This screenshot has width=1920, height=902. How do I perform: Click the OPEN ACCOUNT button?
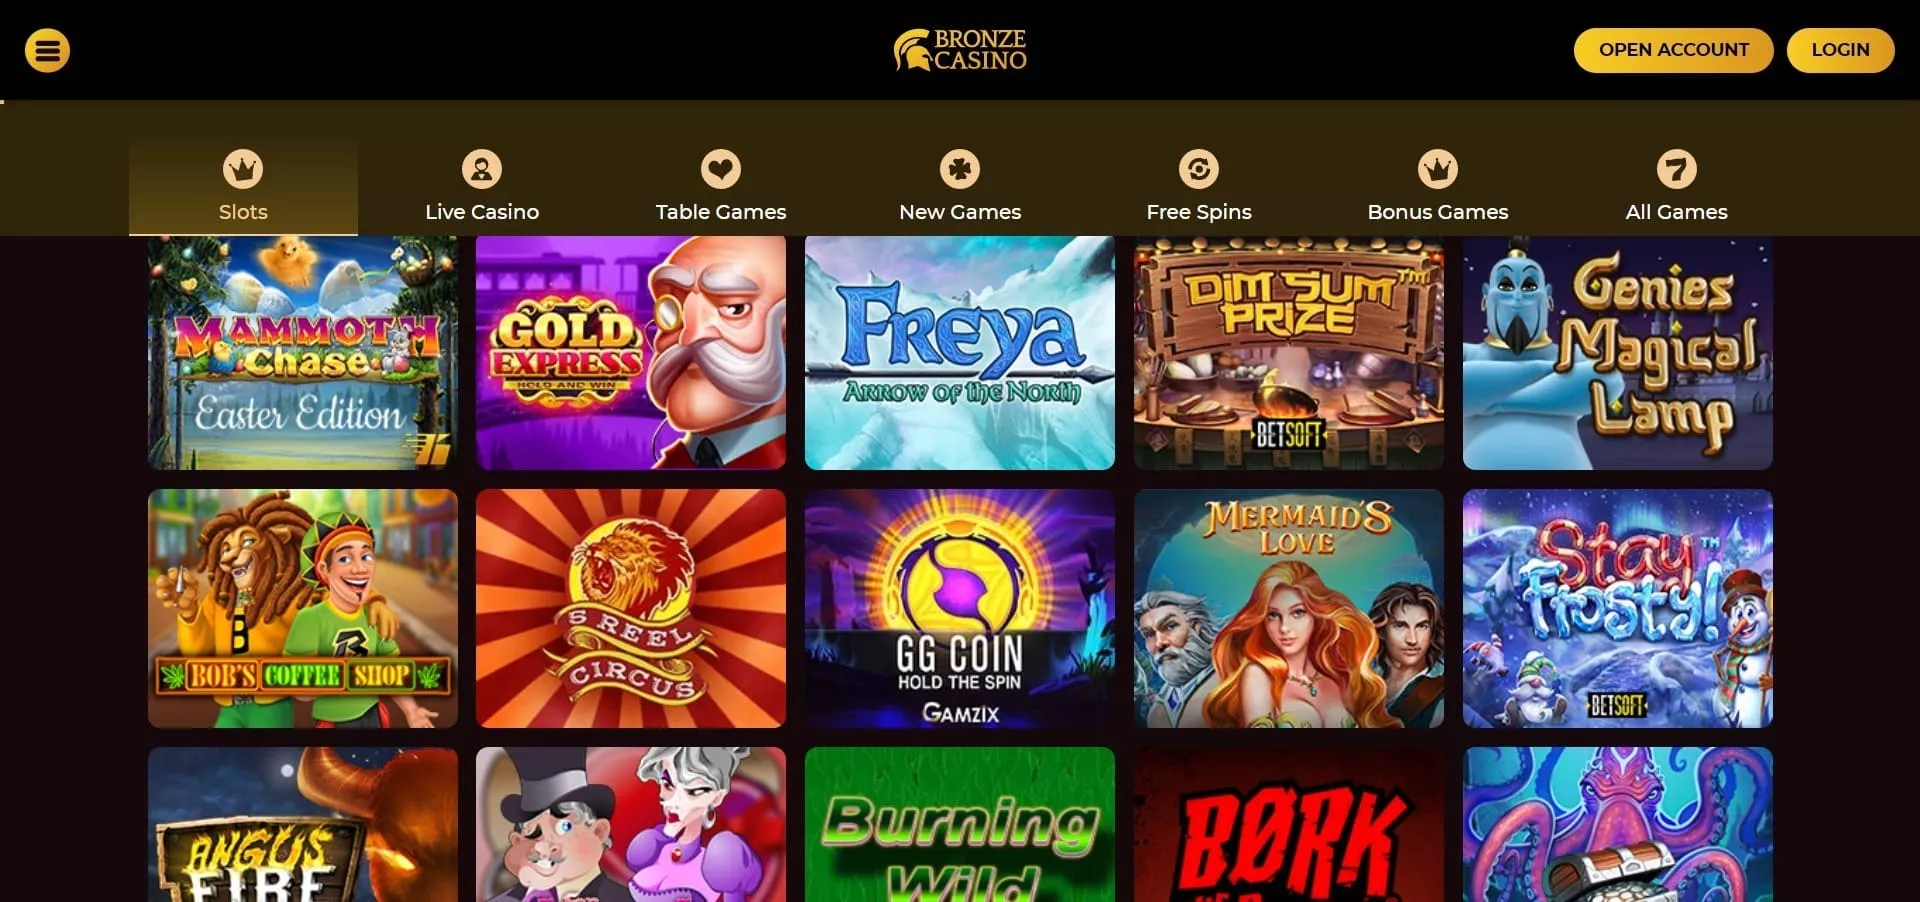1674,50
